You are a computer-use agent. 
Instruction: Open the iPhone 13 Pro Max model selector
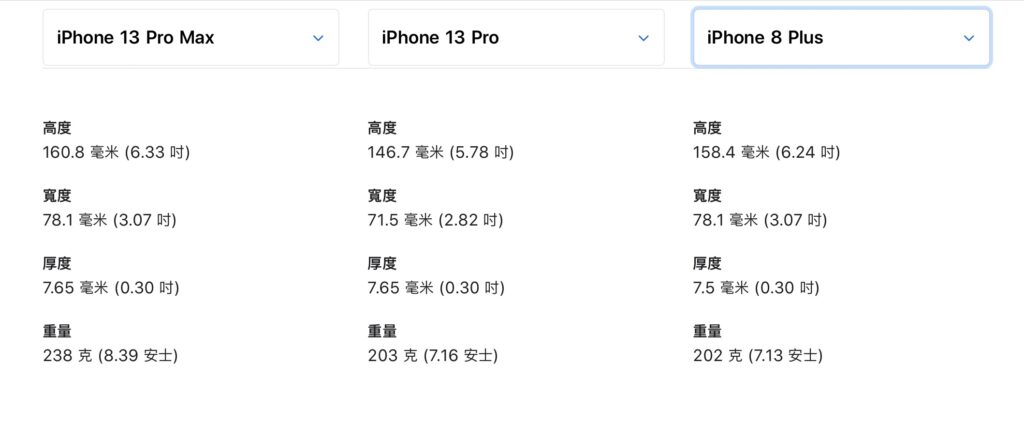click(x=191, y=37)
